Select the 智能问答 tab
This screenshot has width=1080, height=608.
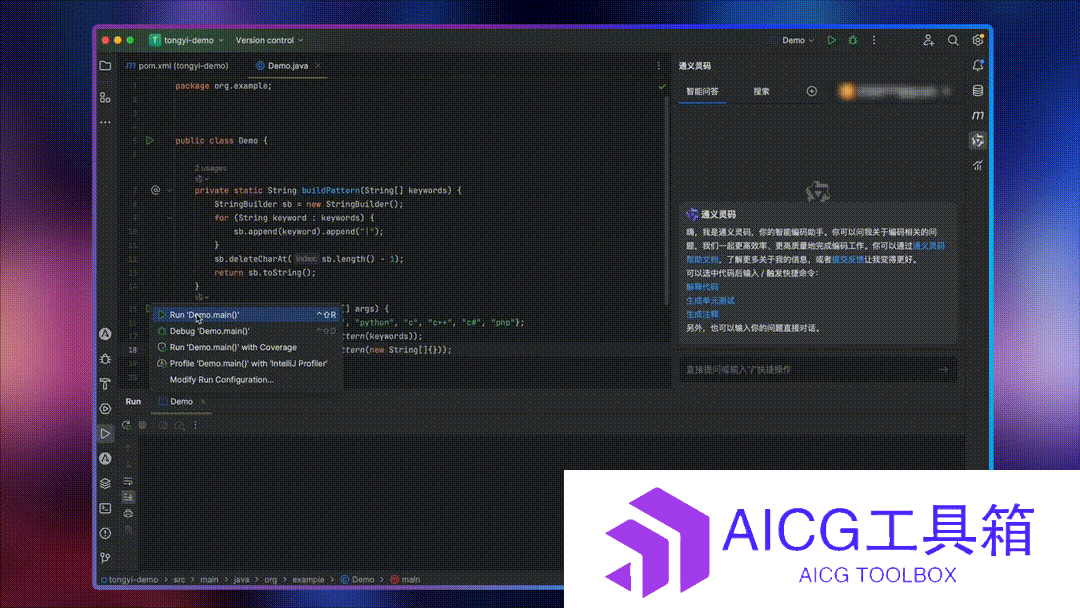click(x=702, y=91)
